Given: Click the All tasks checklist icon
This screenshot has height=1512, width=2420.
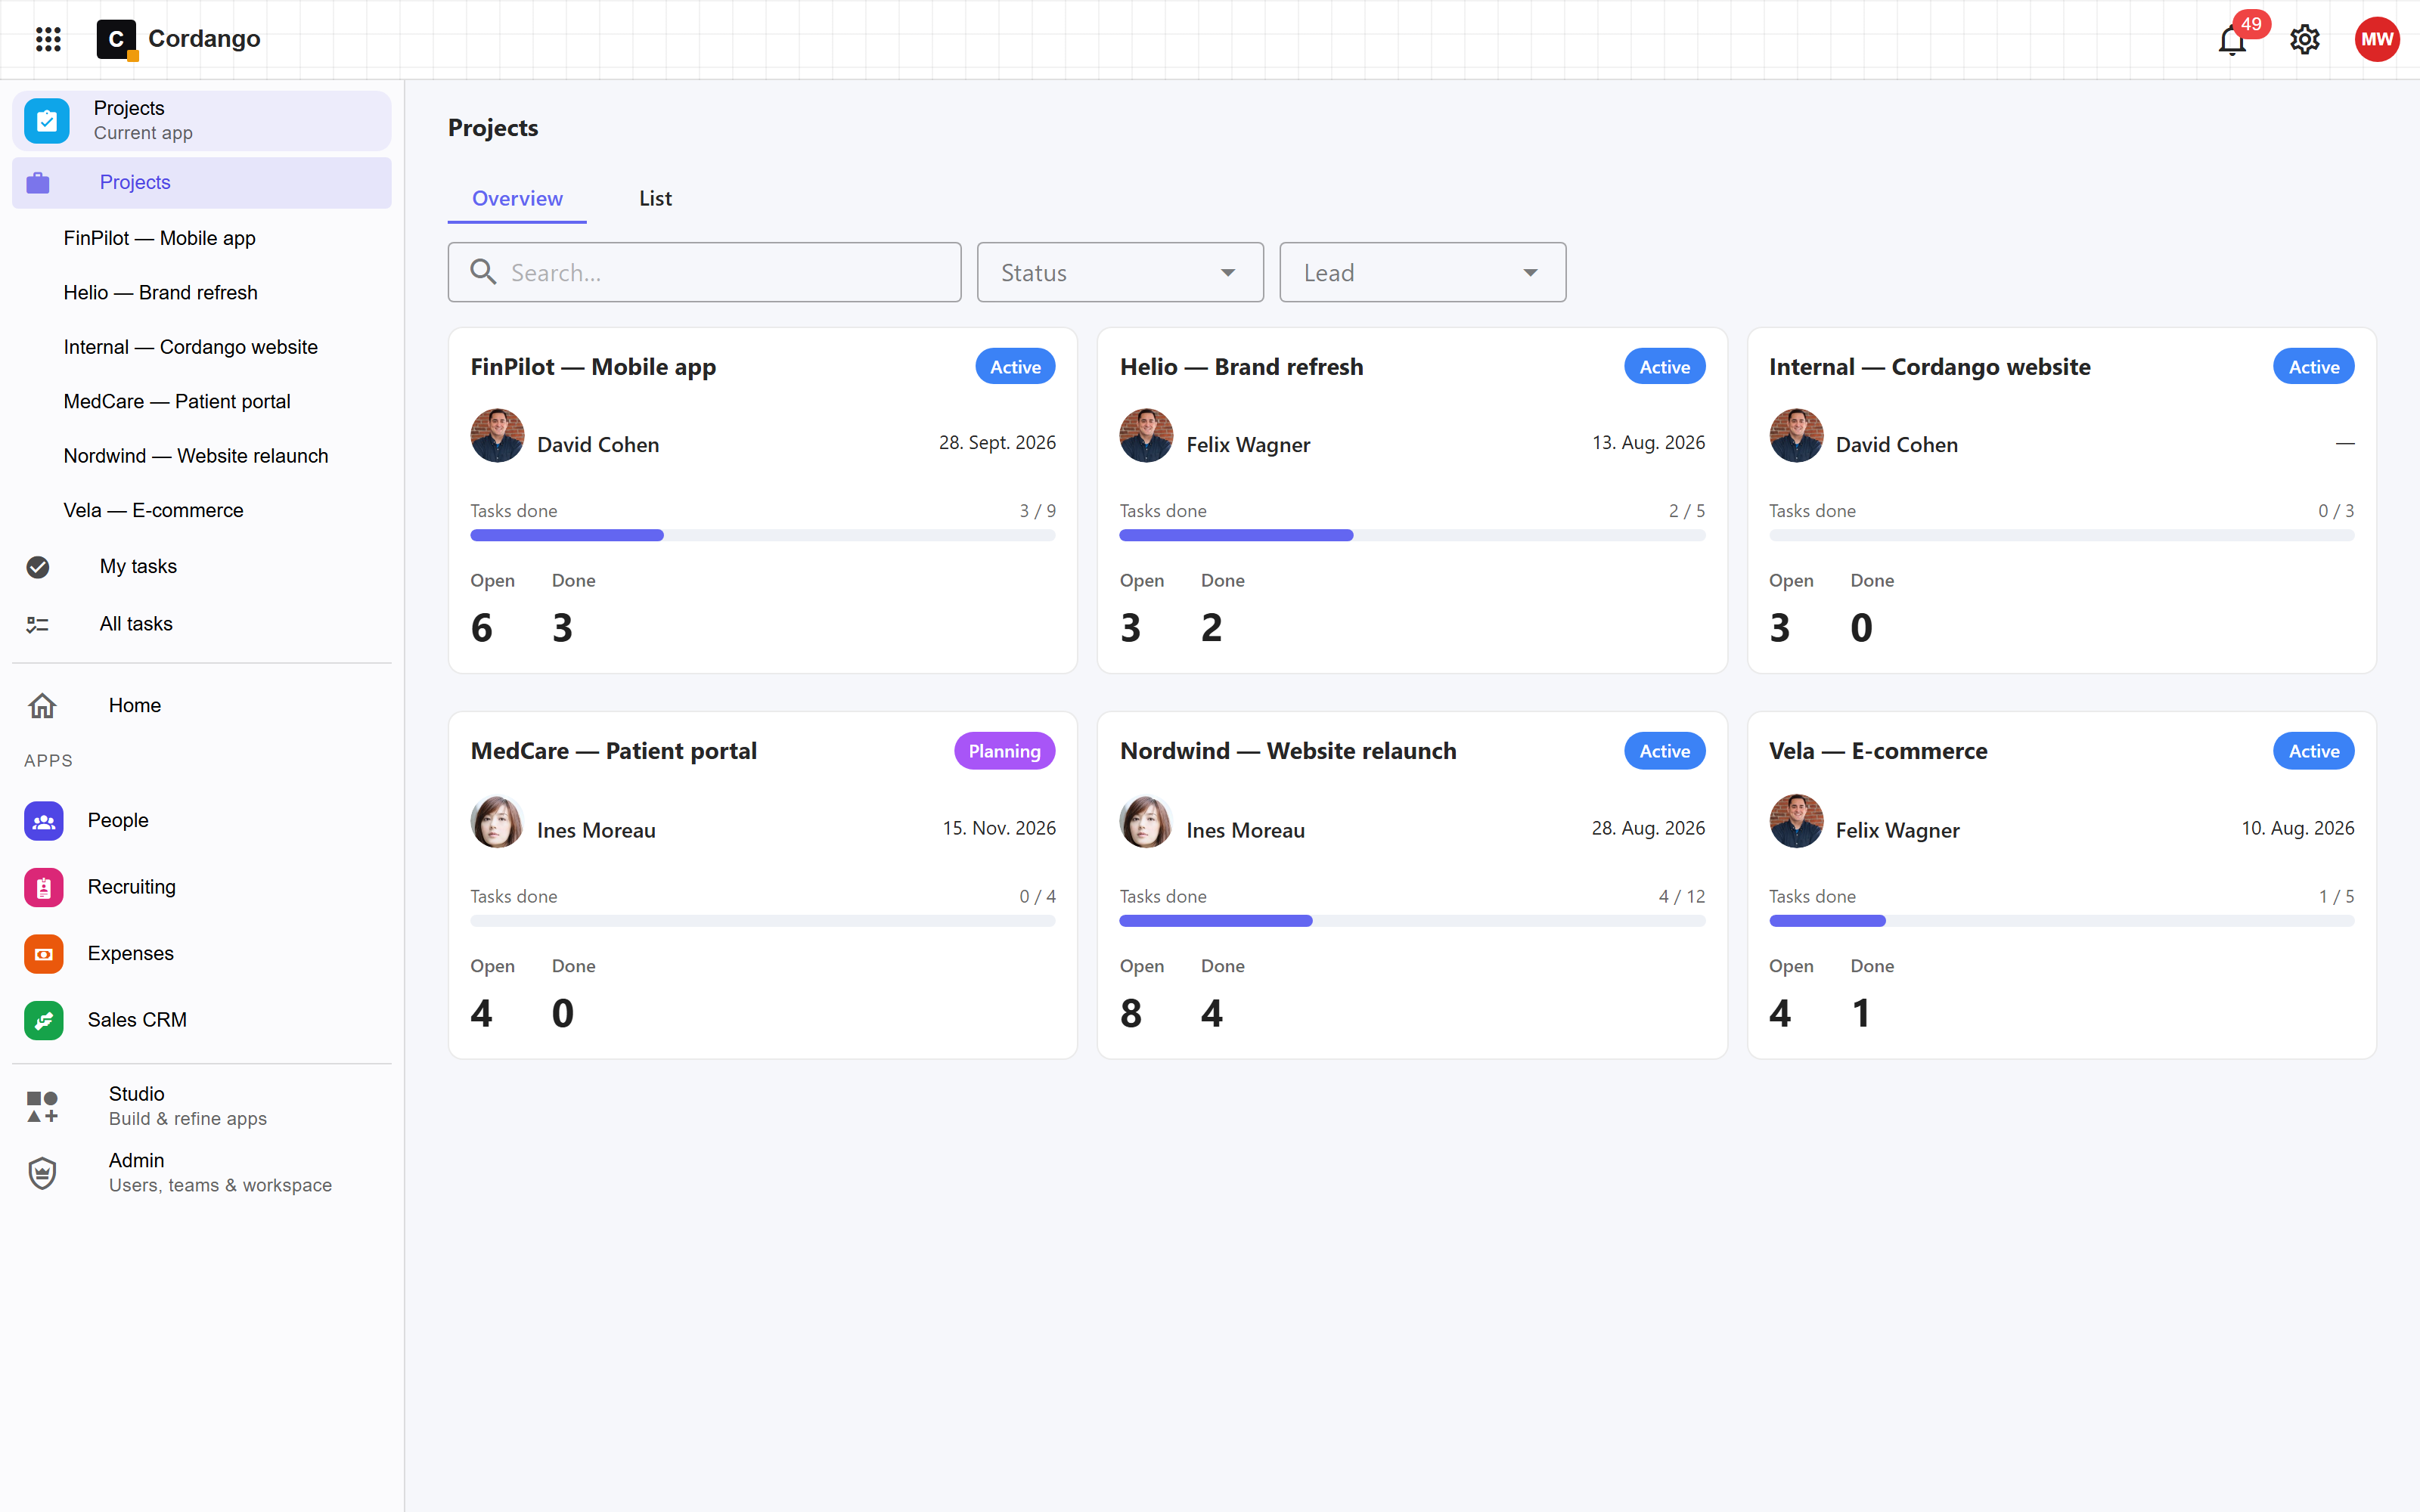Looking at the screenshot, I should [x=38, y=625].
